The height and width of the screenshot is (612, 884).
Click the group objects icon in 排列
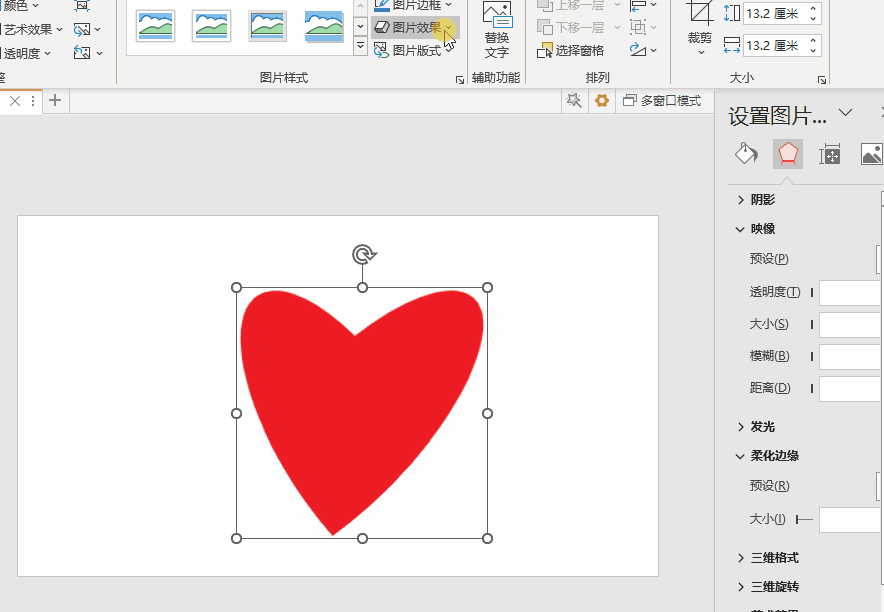pyautogui.click(x=638, y=27)
